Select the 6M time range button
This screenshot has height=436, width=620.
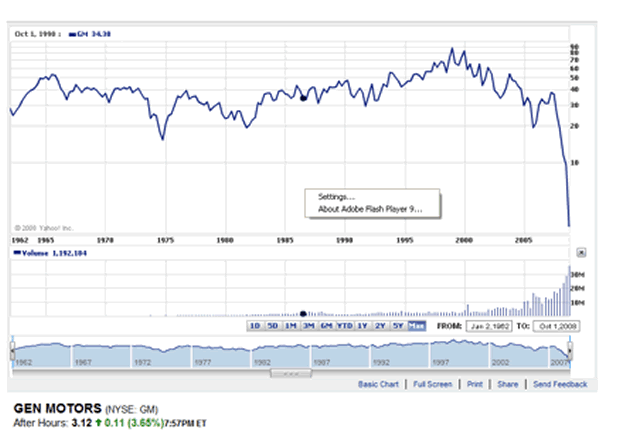326,326
